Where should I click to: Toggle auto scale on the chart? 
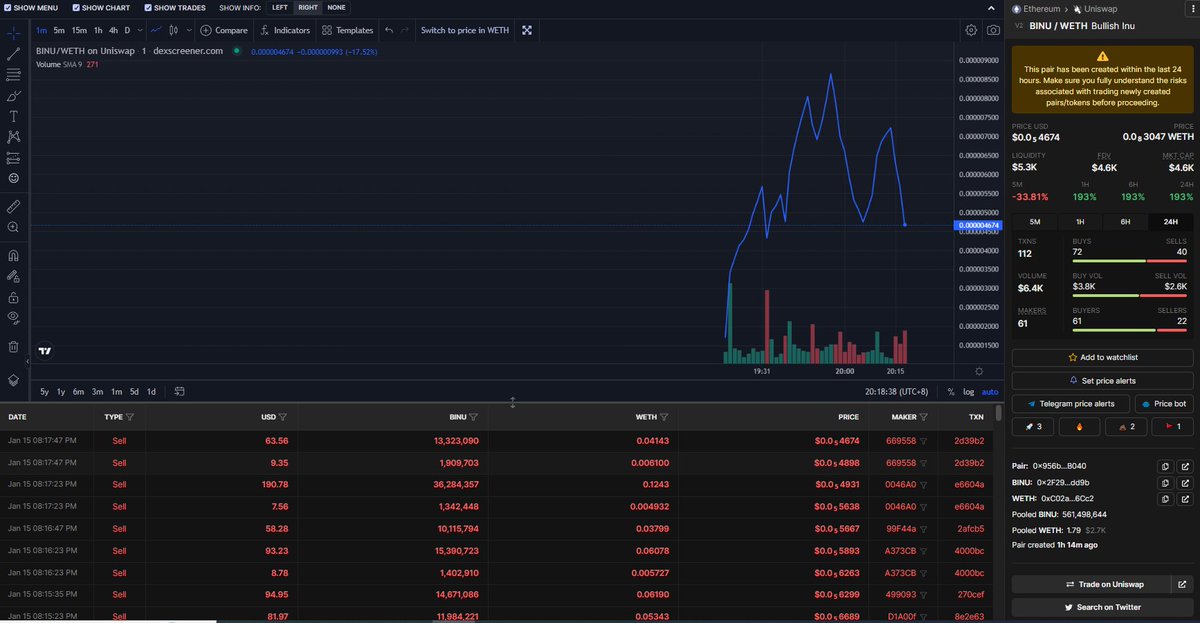pyautogui.click(x=990, y=392)
